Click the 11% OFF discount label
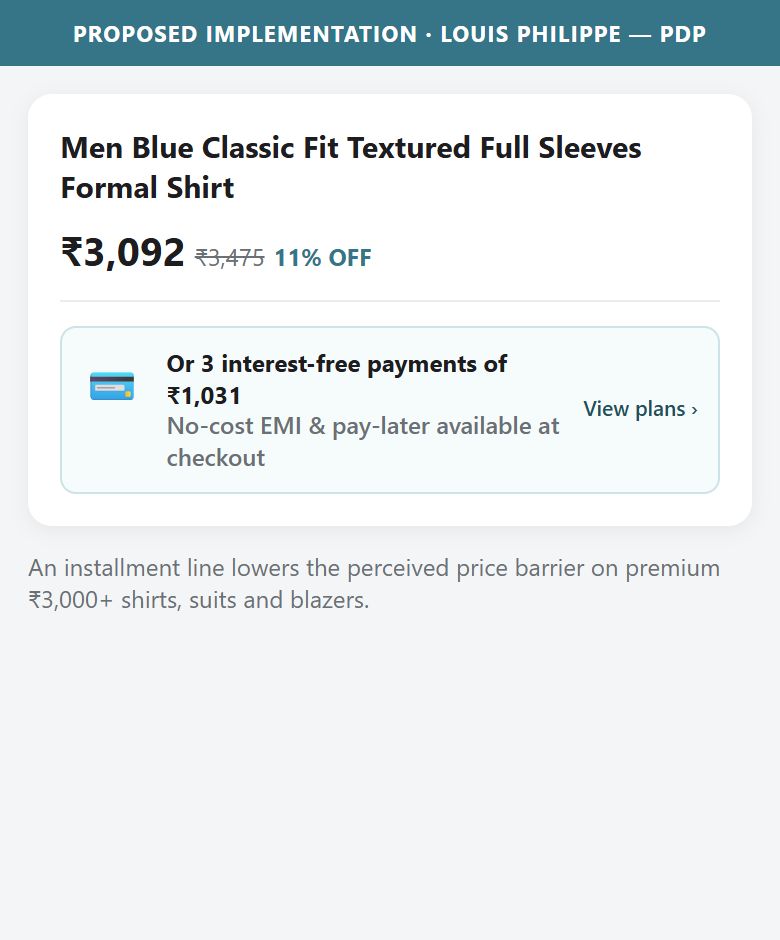 [x=323, y=258]
